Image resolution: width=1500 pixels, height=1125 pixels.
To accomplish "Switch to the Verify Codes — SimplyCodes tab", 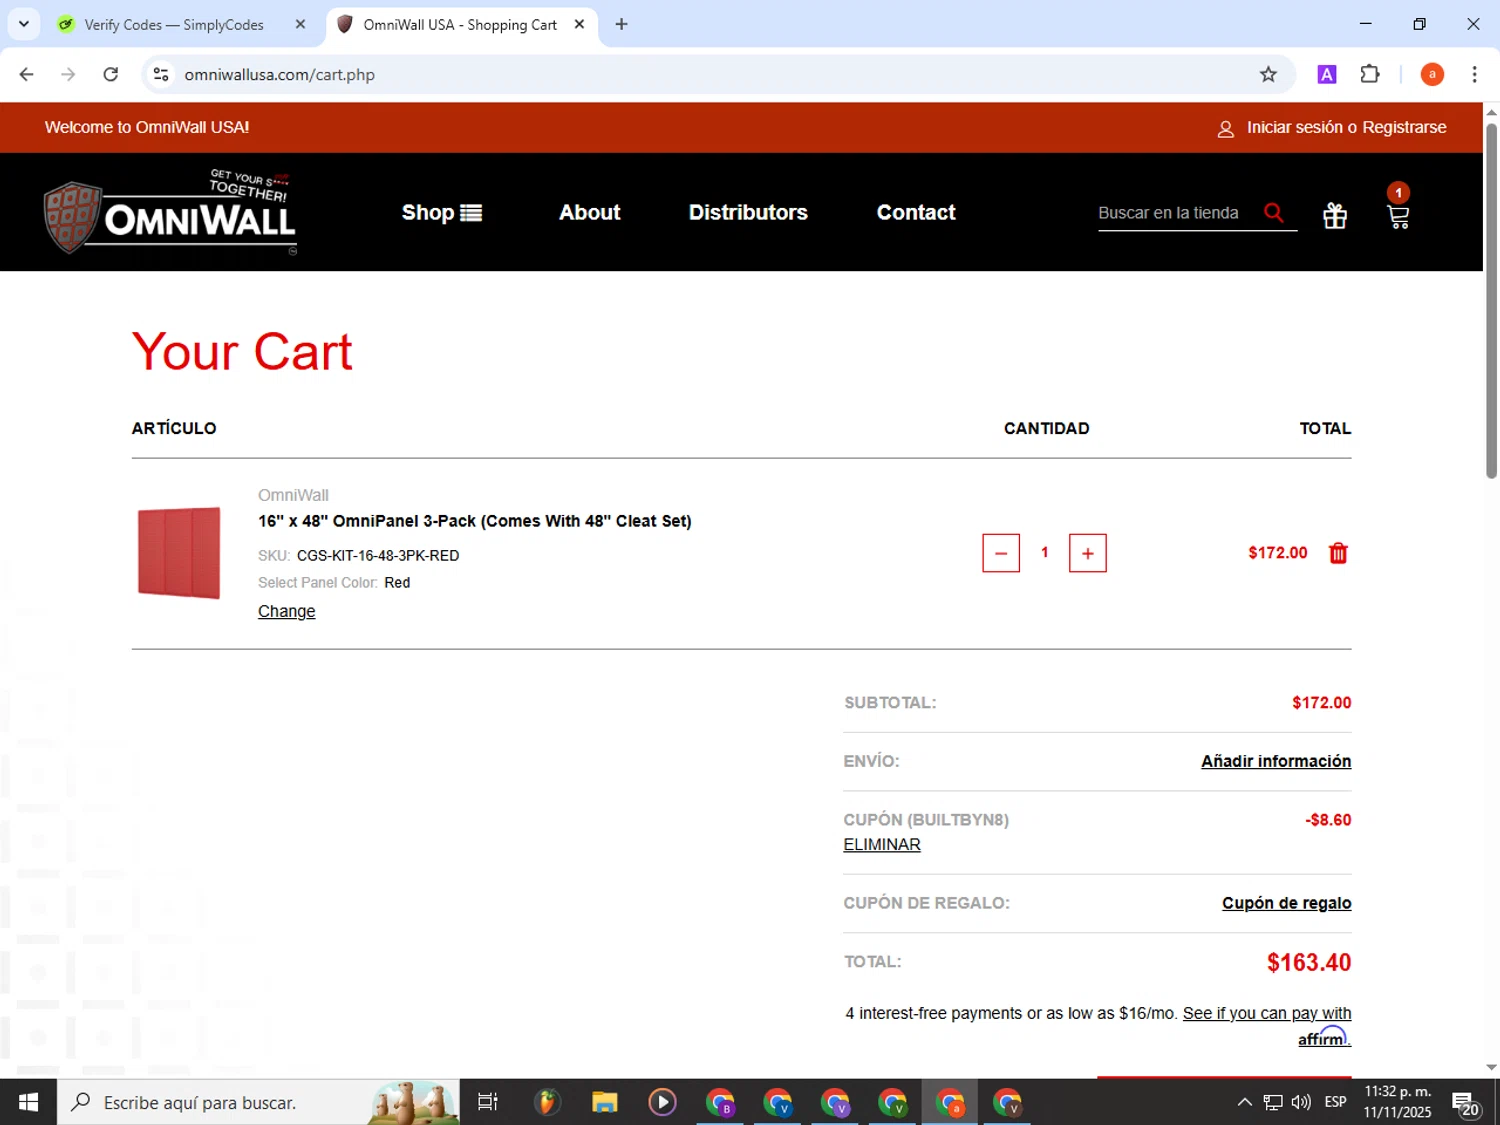I will (174, 24).
